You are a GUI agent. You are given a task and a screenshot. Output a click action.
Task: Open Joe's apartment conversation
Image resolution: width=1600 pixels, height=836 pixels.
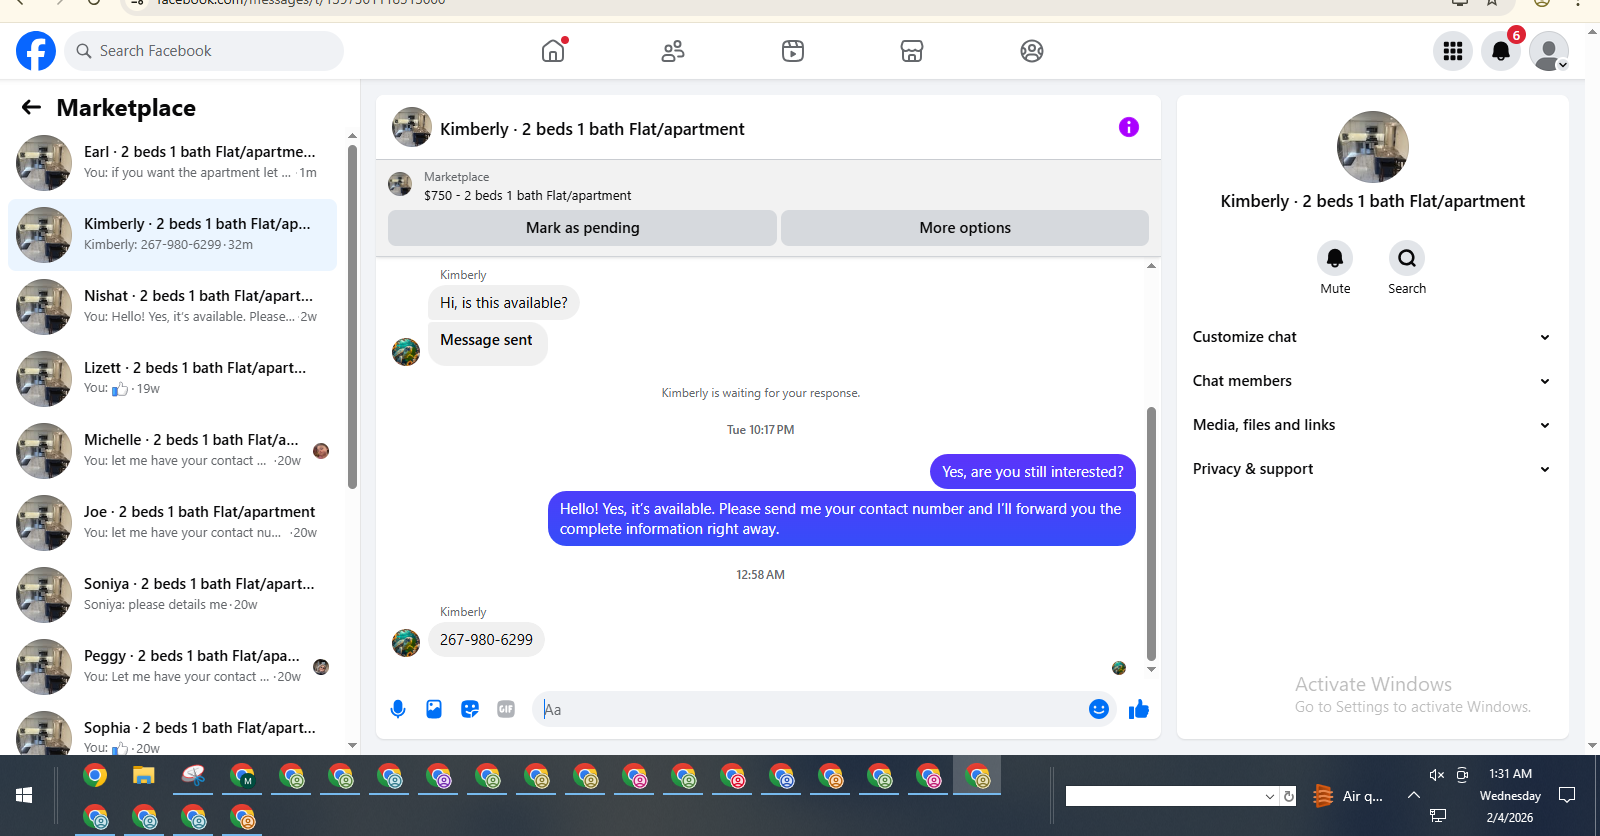coord(172,523)
